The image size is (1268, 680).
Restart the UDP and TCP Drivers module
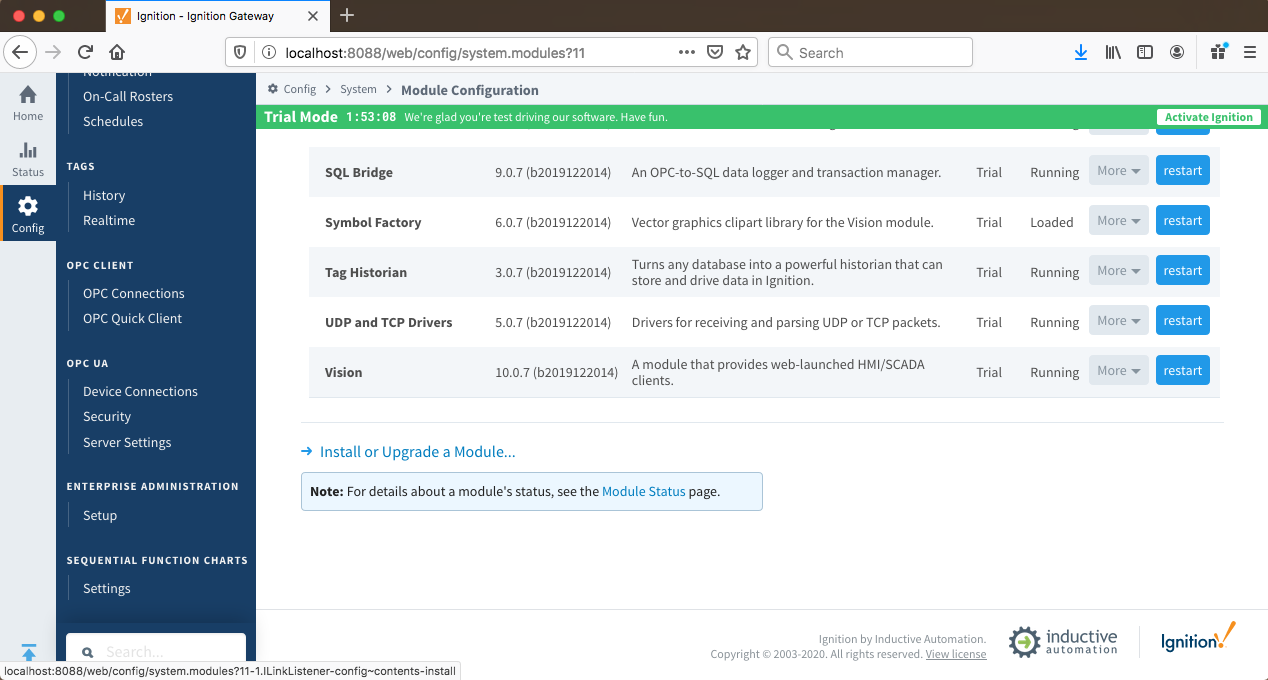point(1182,321)
